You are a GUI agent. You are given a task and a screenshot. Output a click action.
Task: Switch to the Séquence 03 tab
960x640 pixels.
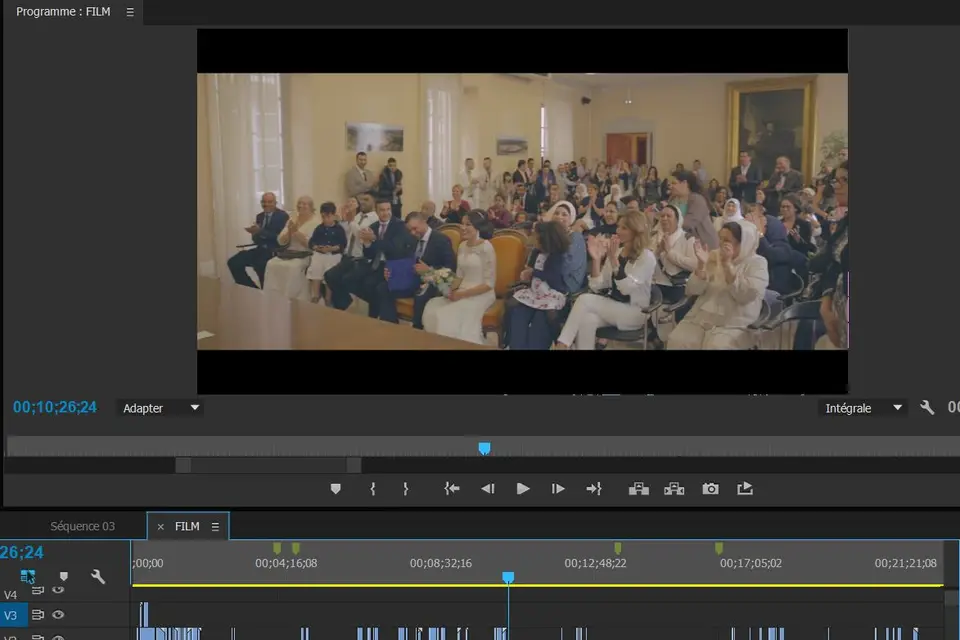point(82,526)
